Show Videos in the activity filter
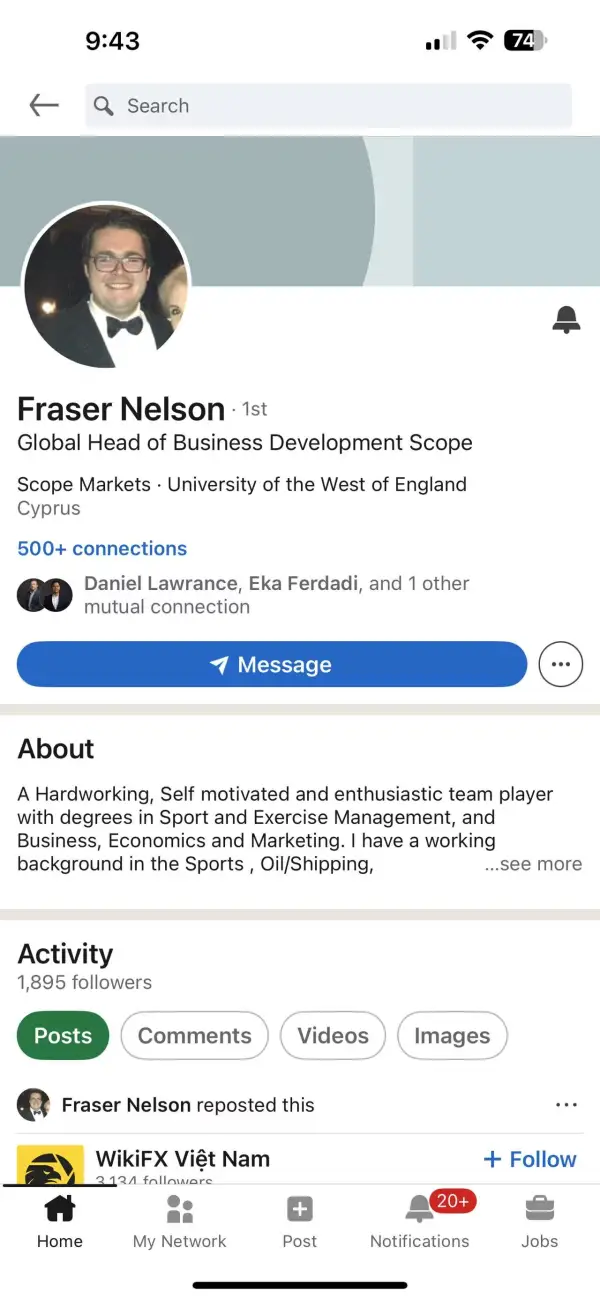This screenshot has height=1300, width=600. tap(333, 1036)
